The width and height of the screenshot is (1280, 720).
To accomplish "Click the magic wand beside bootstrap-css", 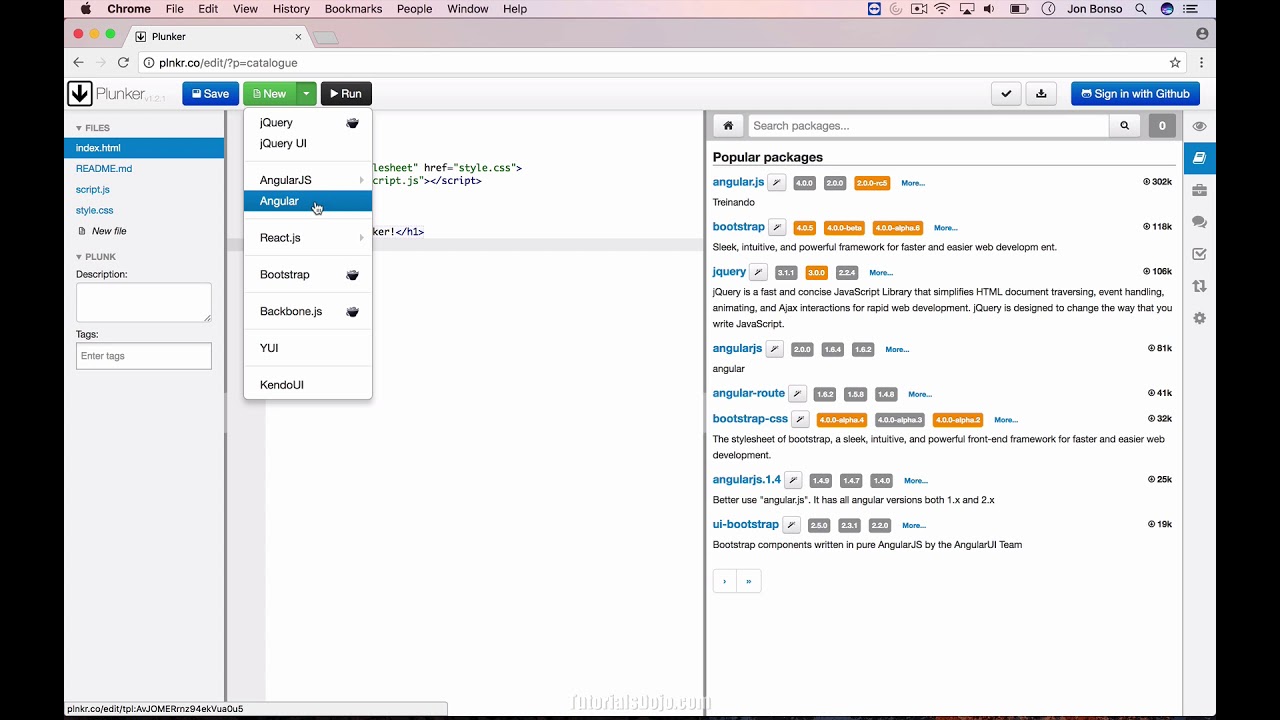I will pyautogui.click(x=800, y=419).
